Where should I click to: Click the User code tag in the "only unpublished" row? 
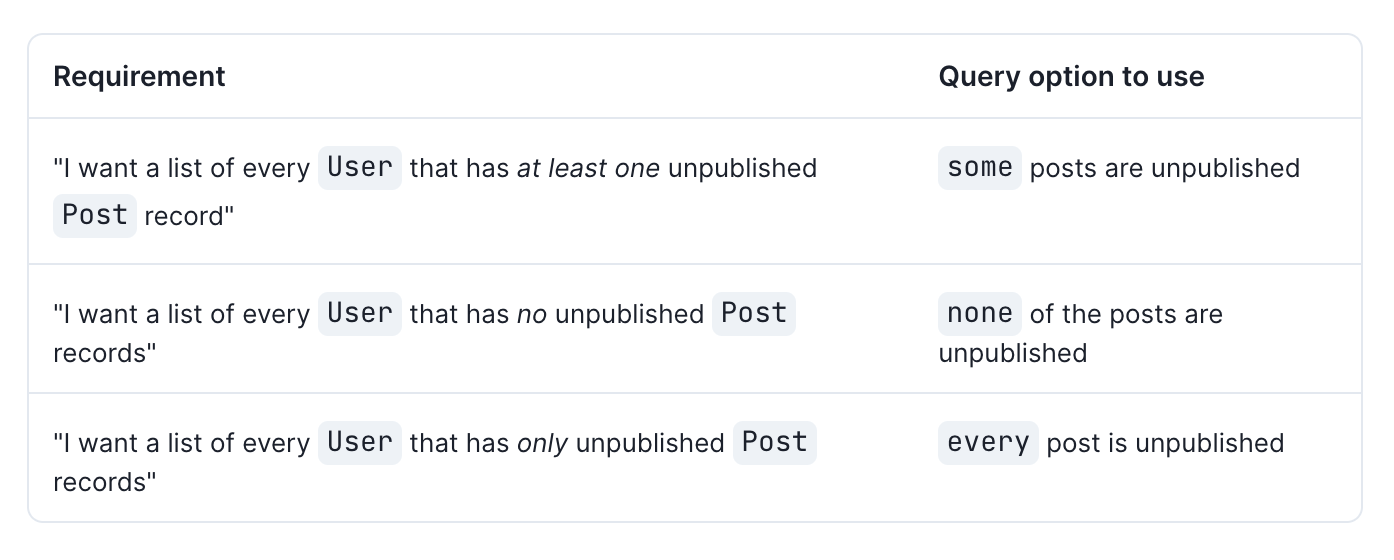[360, 442]
